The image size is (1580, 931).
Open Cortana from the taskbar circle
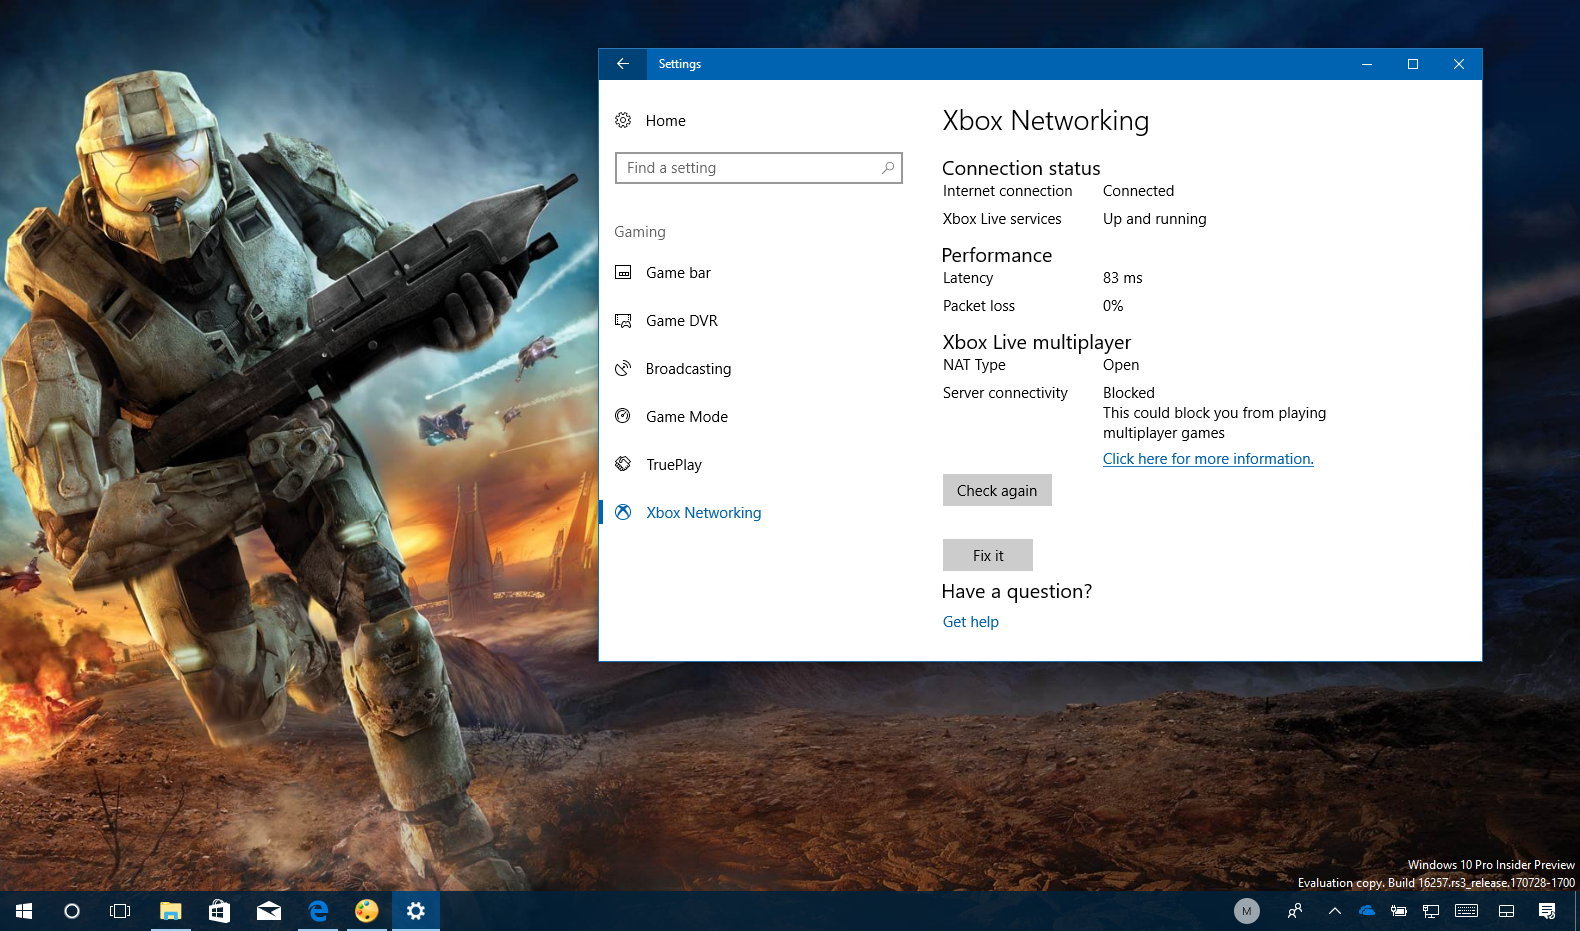[72, 911]
